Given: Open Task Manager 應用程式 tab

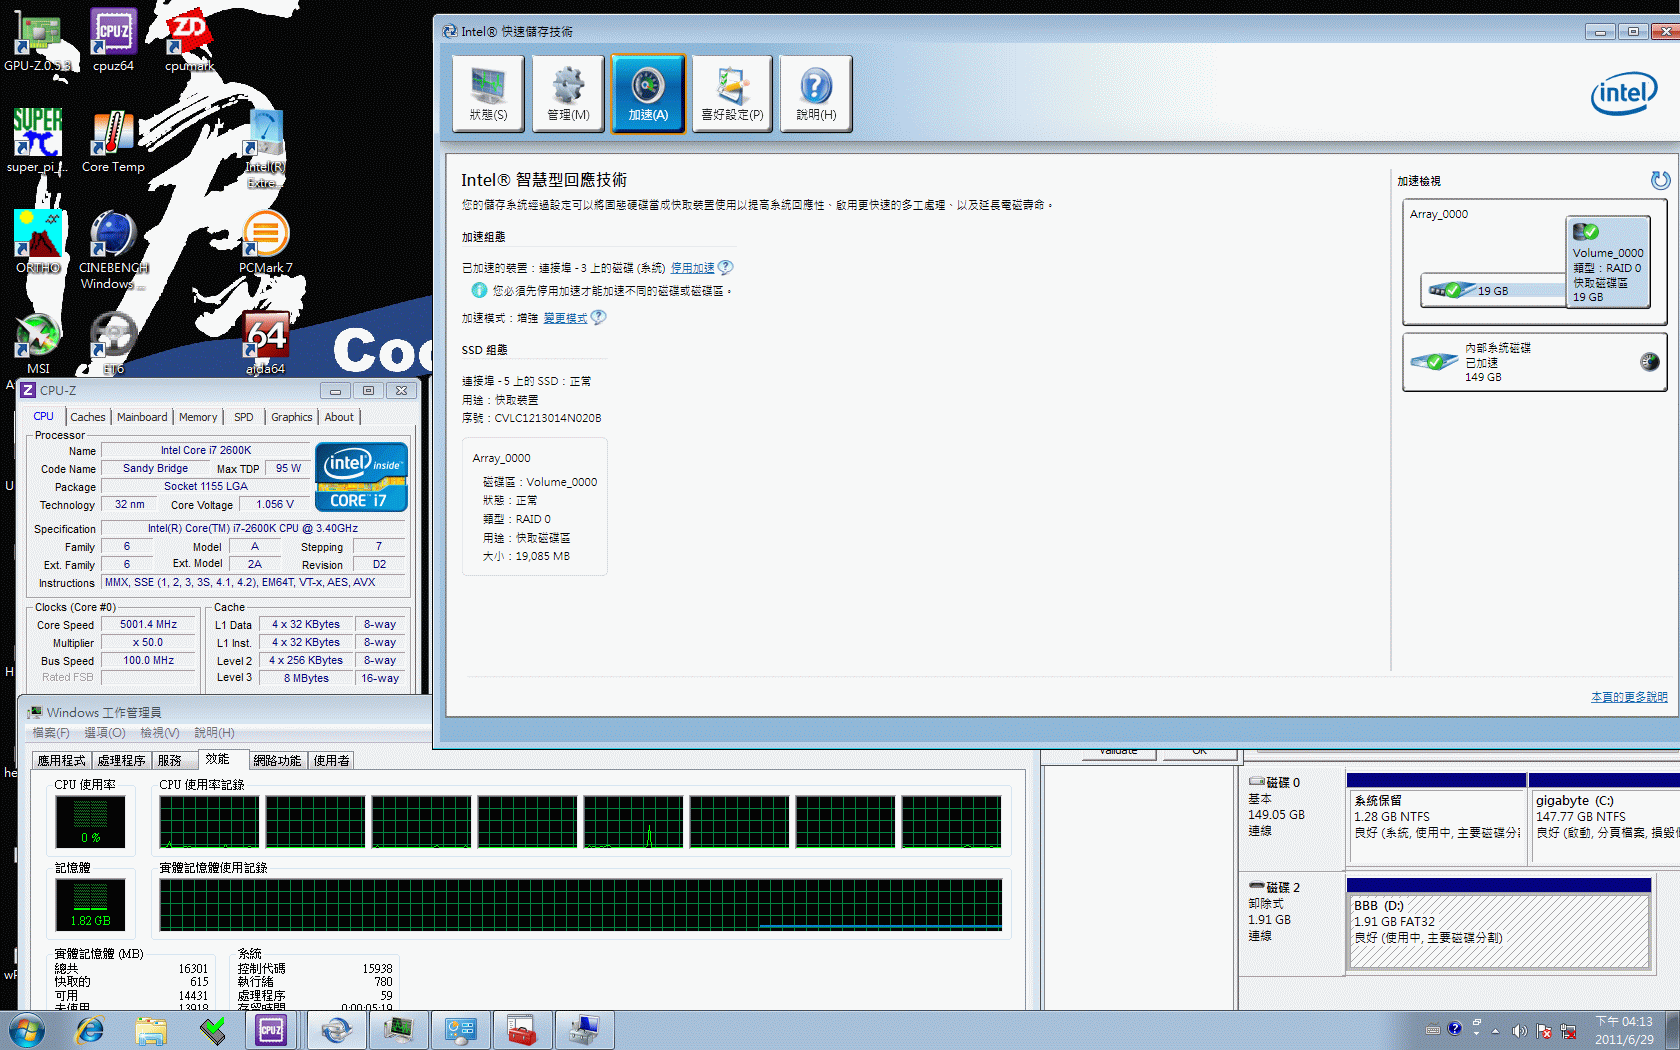Looking at the screenshot, I should pyautogui.click(x=62, y=761).
